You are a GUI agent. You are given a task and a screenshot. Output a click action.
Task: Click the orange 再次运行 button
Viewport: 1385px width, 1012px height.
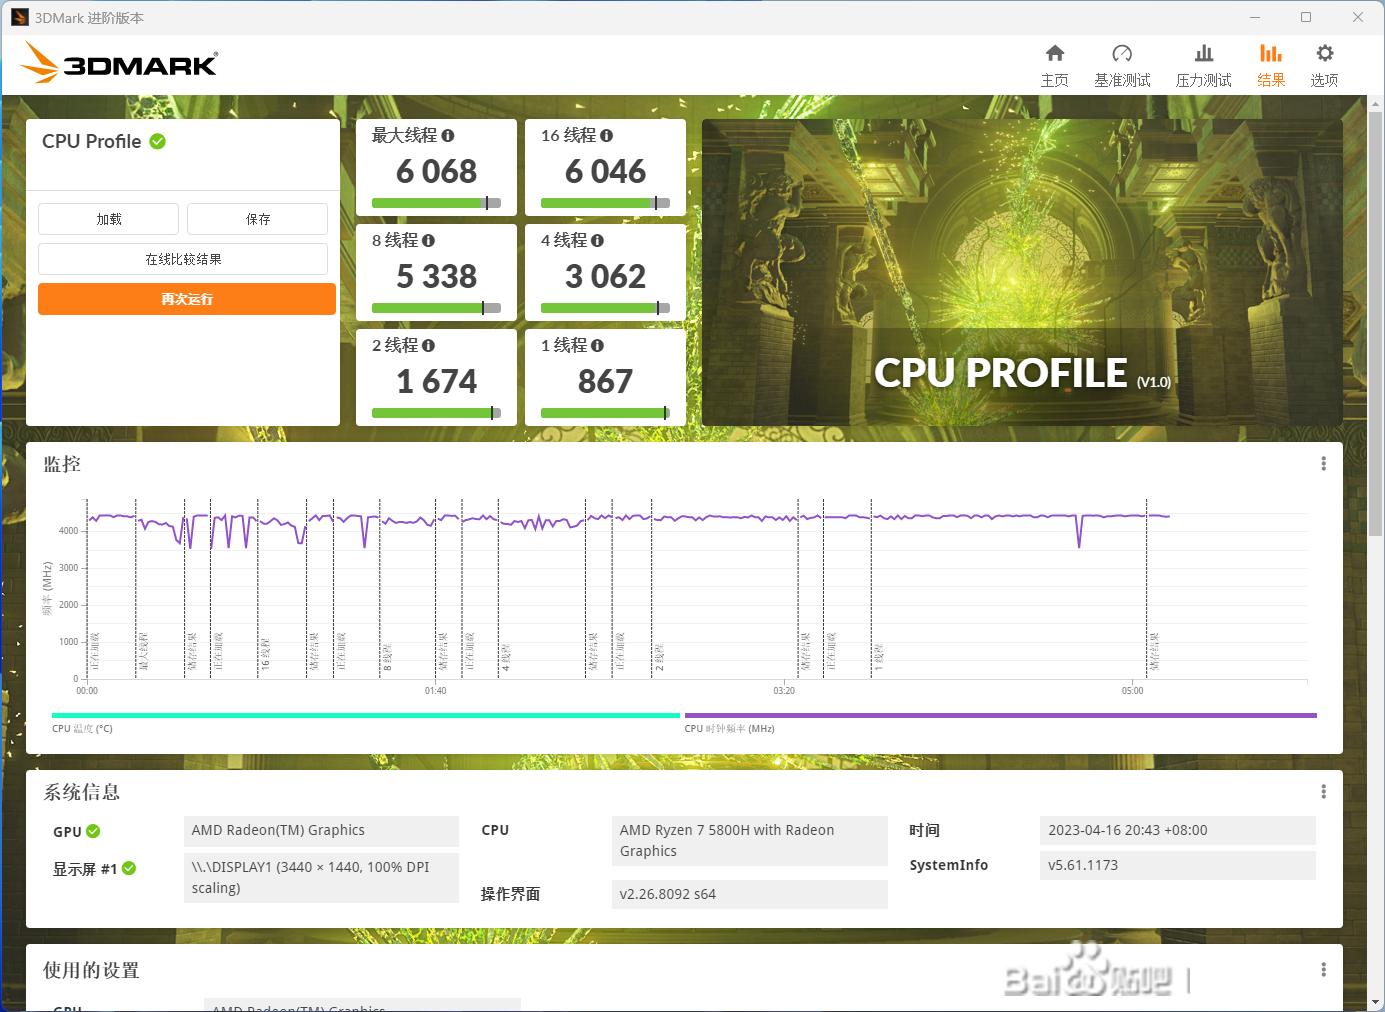187,299
